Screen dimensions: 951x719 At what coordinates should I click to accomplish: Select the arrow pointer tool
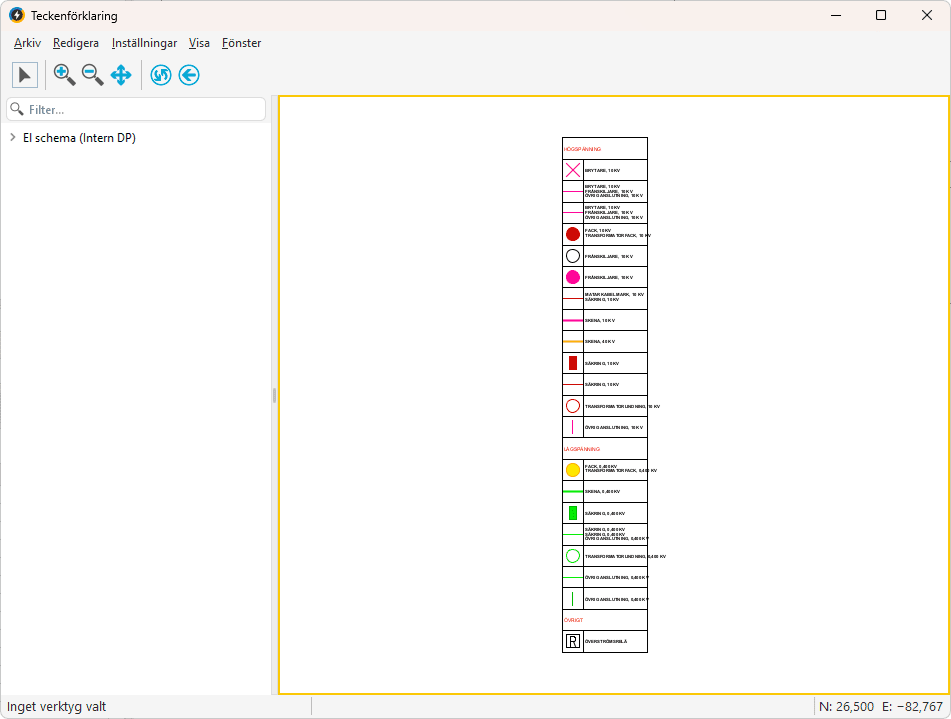25,75
